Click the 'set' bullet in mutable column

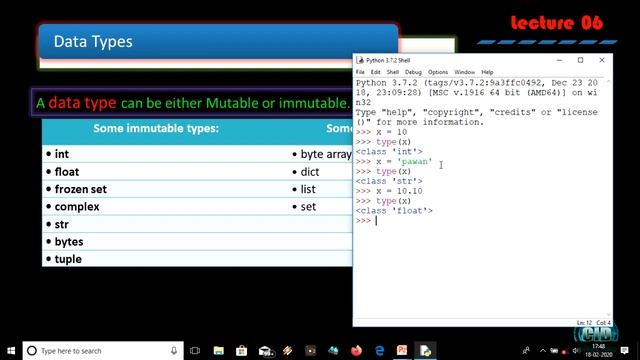click(x=304, y=207)
